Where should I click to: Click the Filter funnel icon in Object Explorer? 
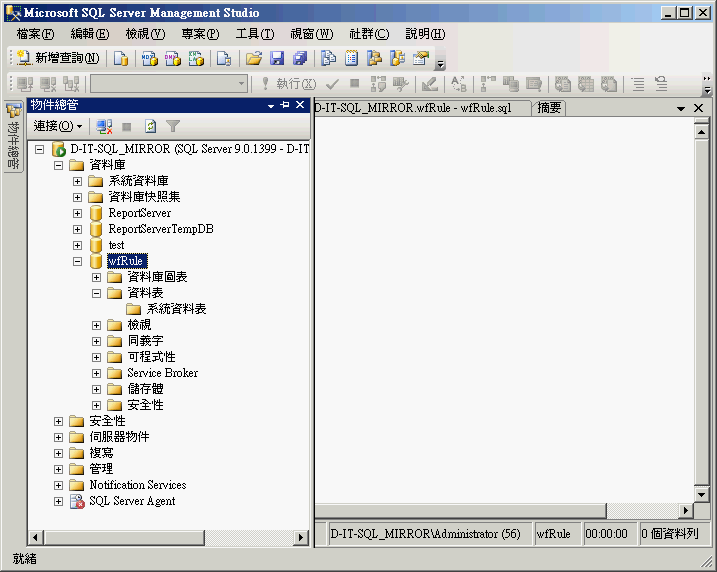pyautogui.click(x=173, y=126)
